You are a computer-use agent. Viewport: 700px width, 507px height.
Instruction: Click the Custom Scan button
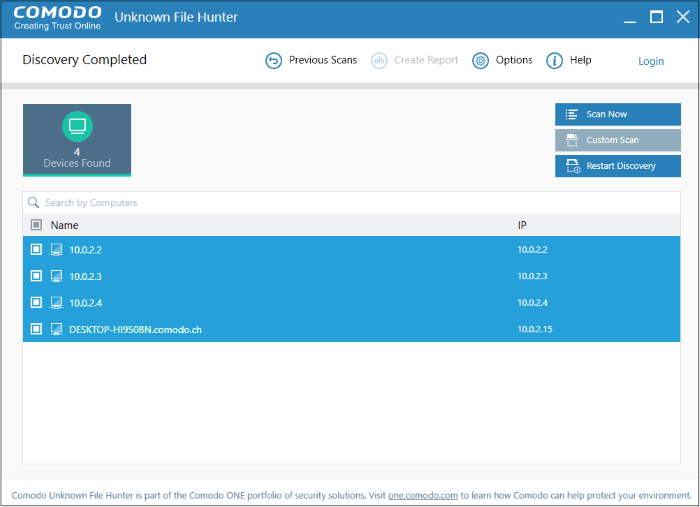pos(618,140)
